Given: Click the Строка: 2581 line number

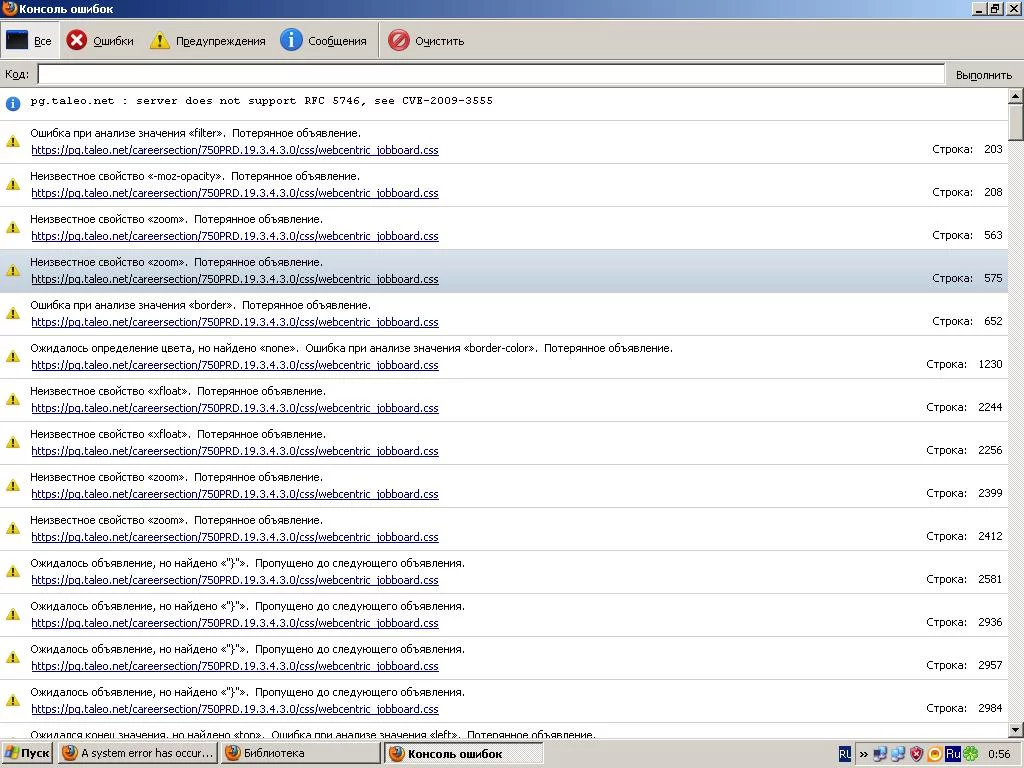Looking at the screenshot, I should pyautogui.click(x=964, y=579).
